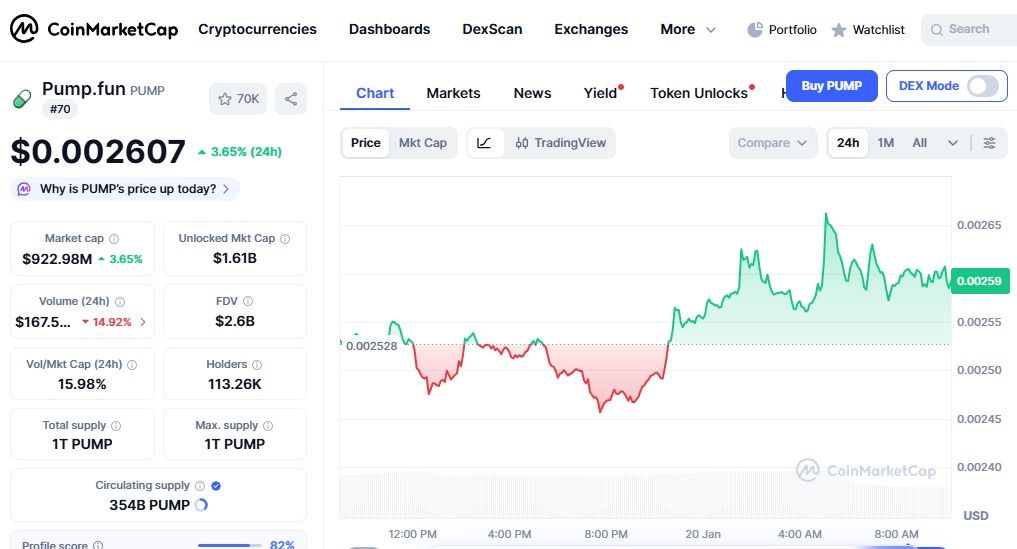Open the Cryptocurrencies menu
This screenshot has height=549, width=1017.
point(257,29)
